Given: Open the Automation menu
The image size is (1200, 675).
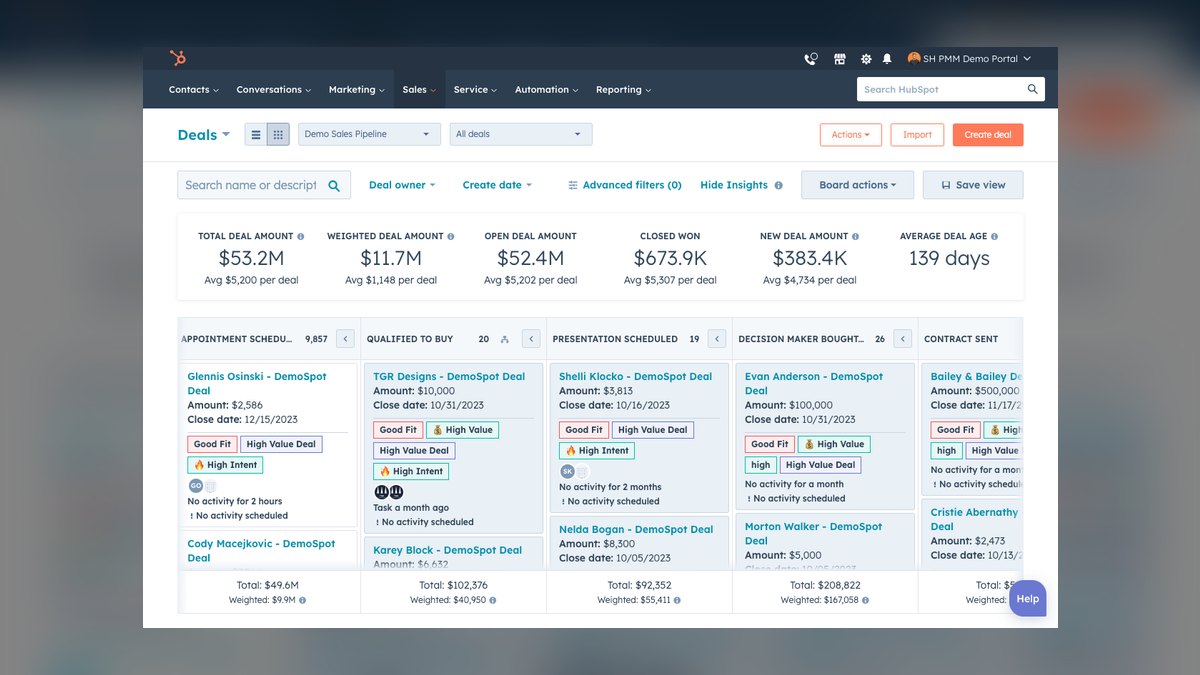Looking at the screenshot, I should point(546,90).
